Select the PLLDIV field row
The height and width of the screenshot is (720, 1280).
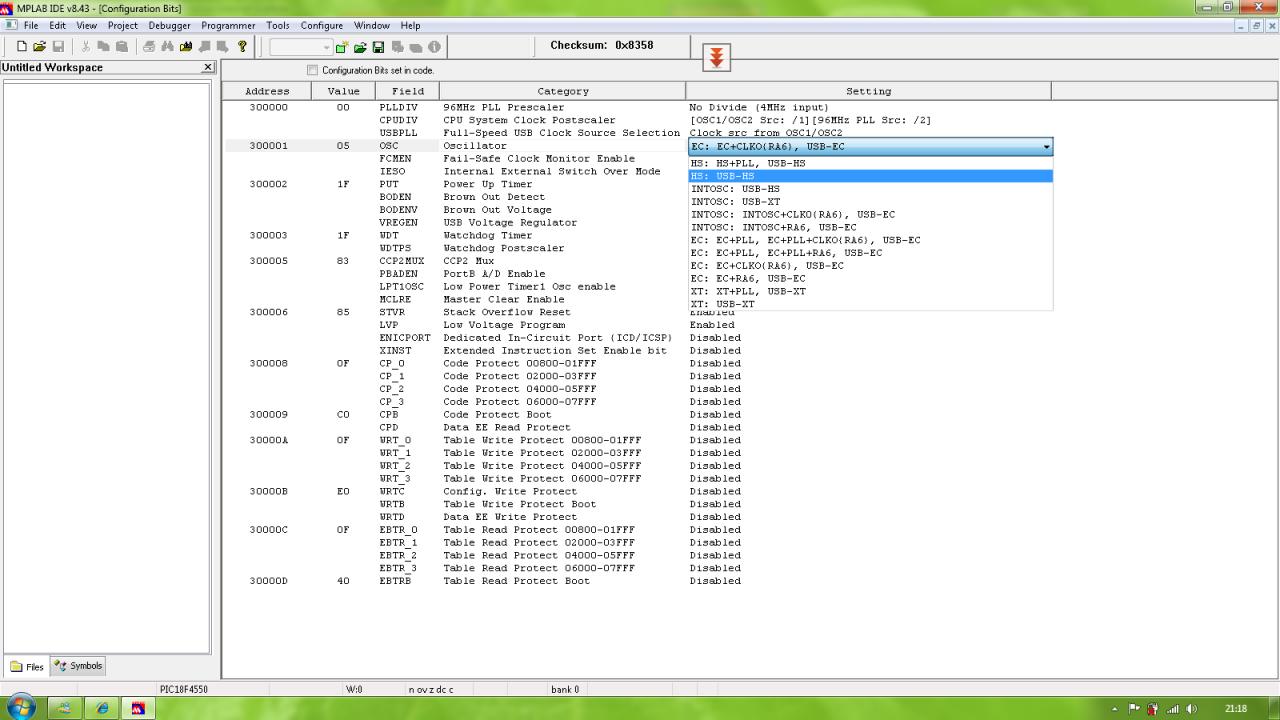398,107
